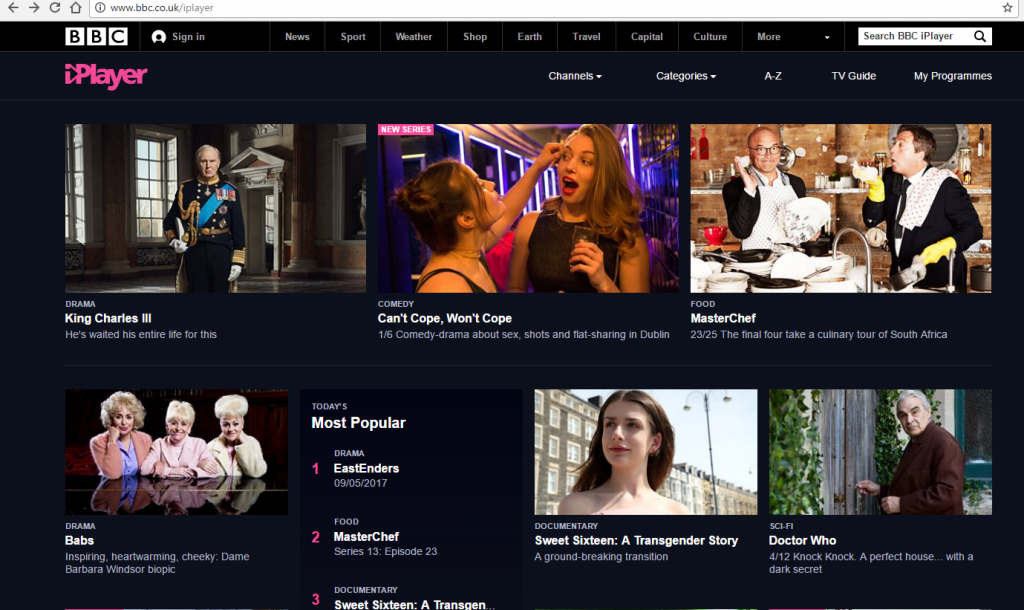
Task: Go to My Programmes
Action: pos(953,76)
